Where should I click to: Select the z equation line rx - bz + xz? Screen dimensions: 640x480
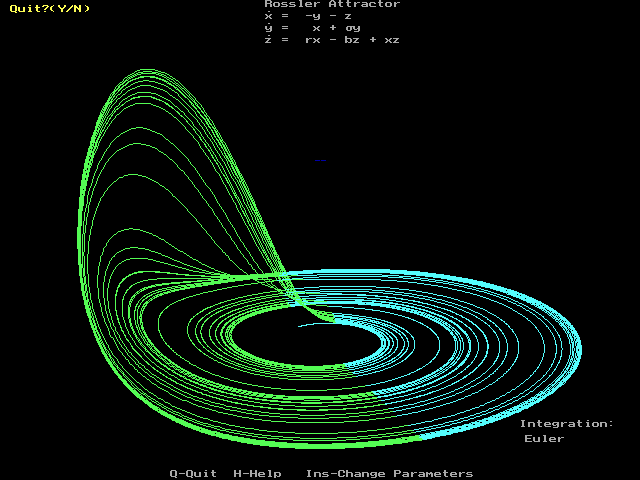(332, 40)
